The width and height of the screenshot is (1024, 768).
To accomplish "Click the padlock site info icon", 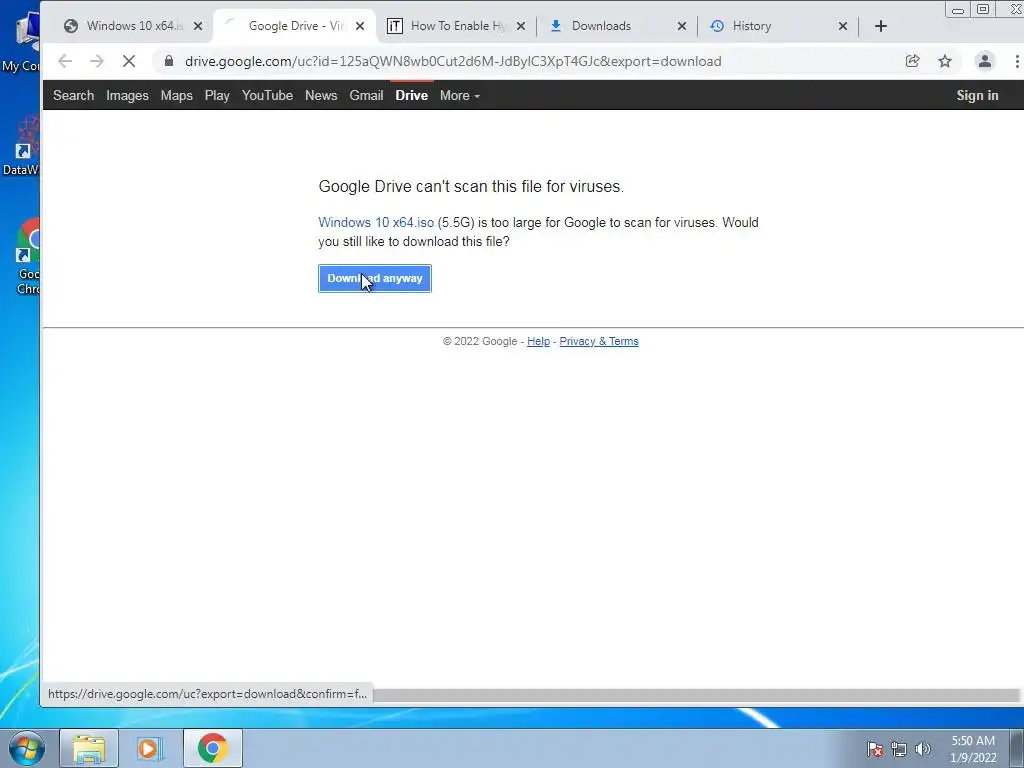I will 169,61.
